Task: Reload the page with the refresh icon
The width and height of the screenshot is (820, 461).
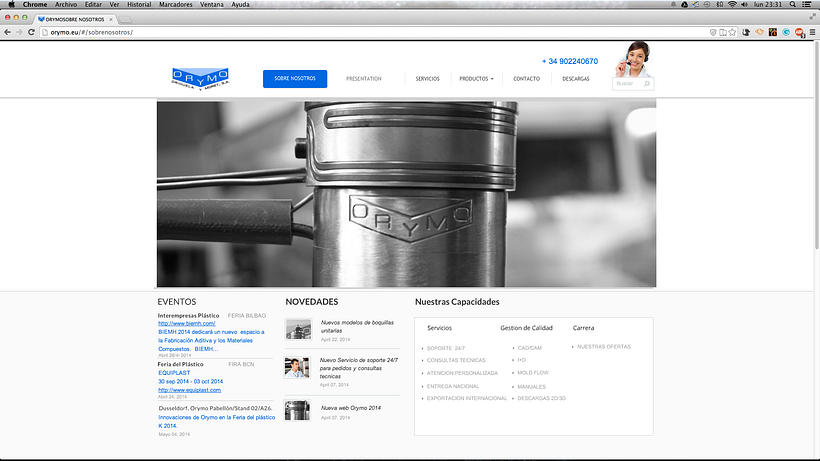Action: click(31, 32)
